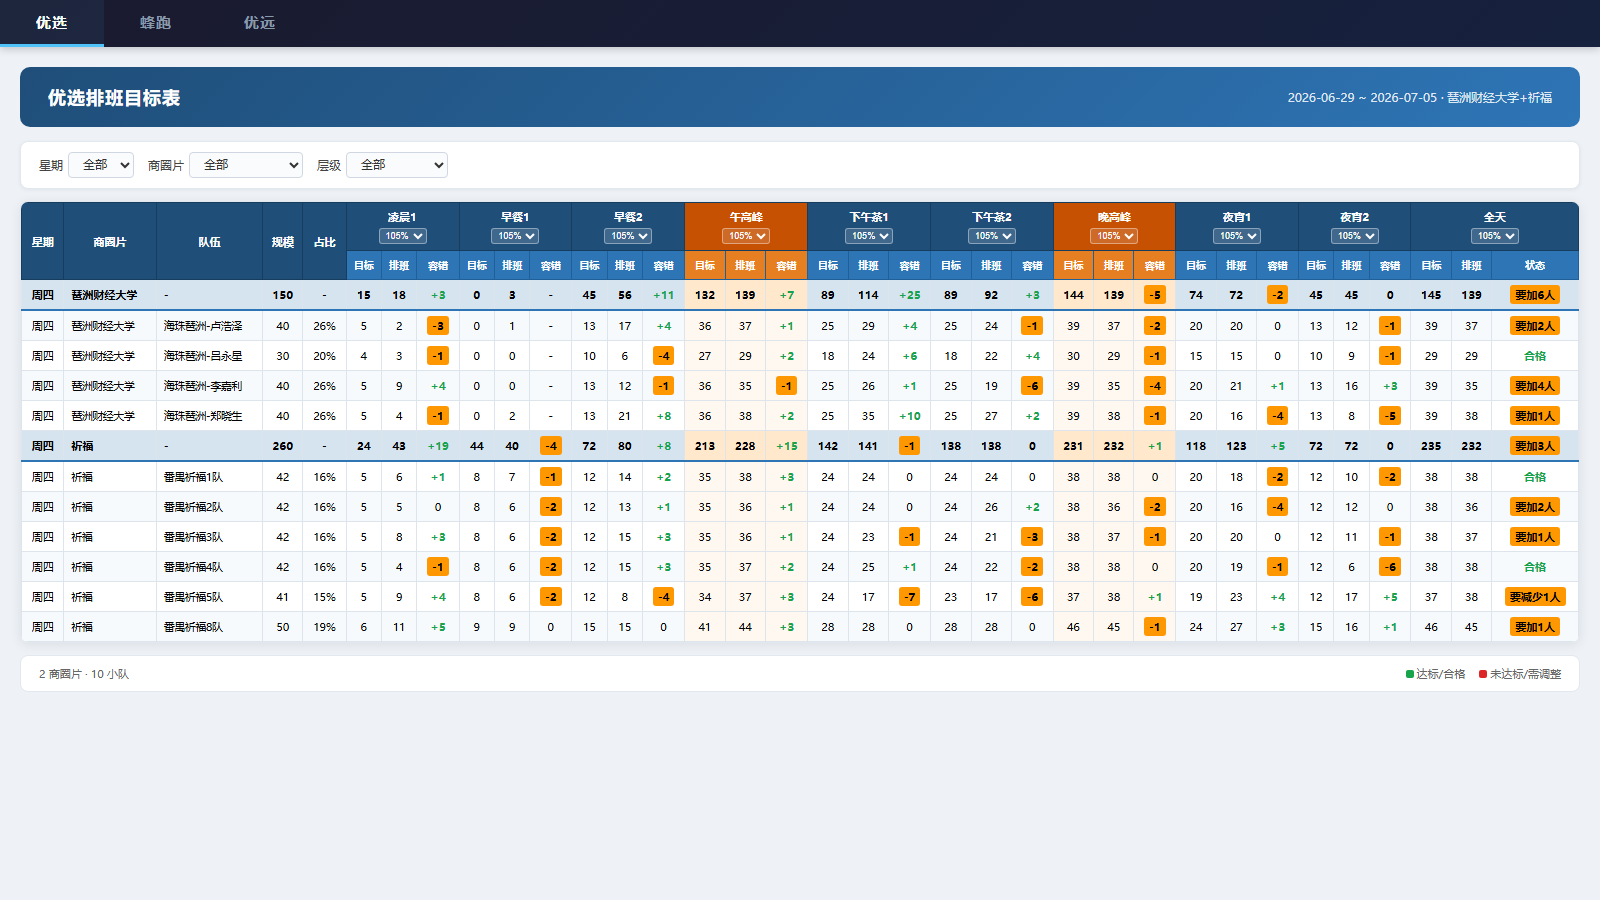
Task: Select team 番禺祈福3队
Action: 194,537
